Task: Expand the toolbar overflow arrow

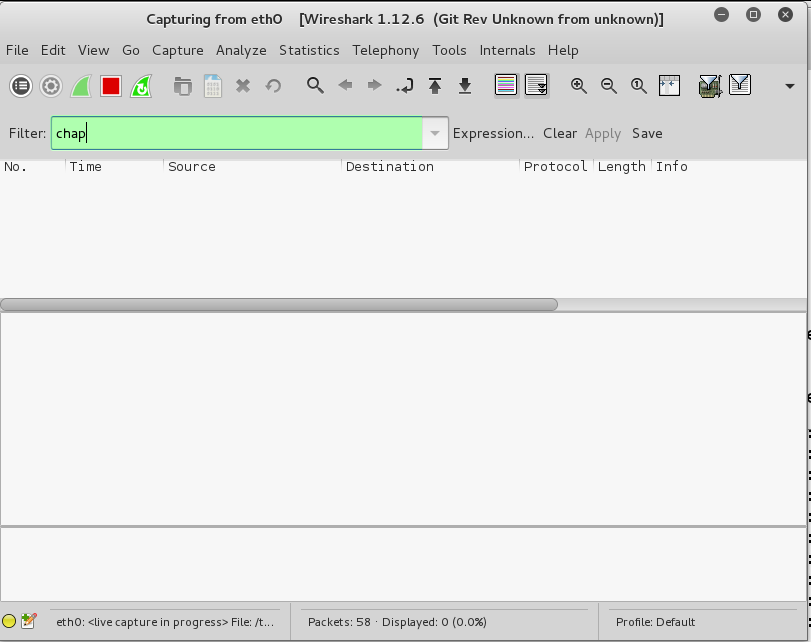Action: click(x=790, y=86)
